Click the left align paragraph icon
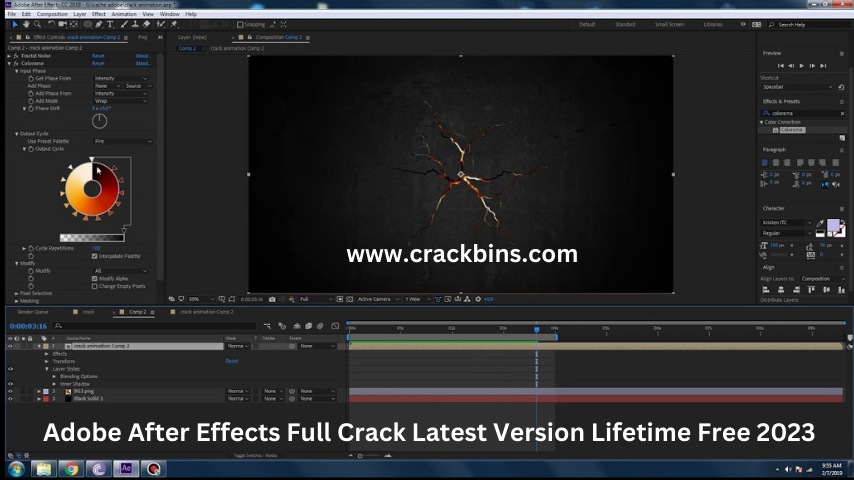The width and height of the screenshot is (854, 480). [765, 162]
